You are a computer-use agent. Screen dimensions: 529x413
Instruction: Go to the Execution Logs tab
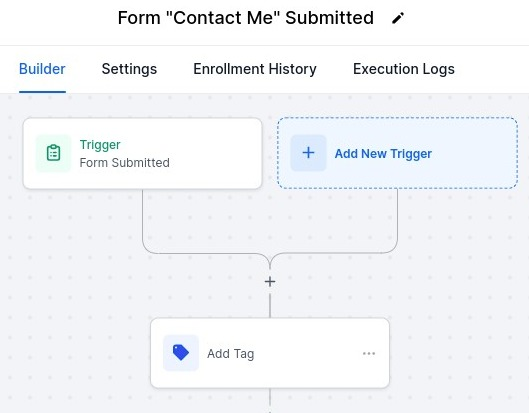(404, 69)
